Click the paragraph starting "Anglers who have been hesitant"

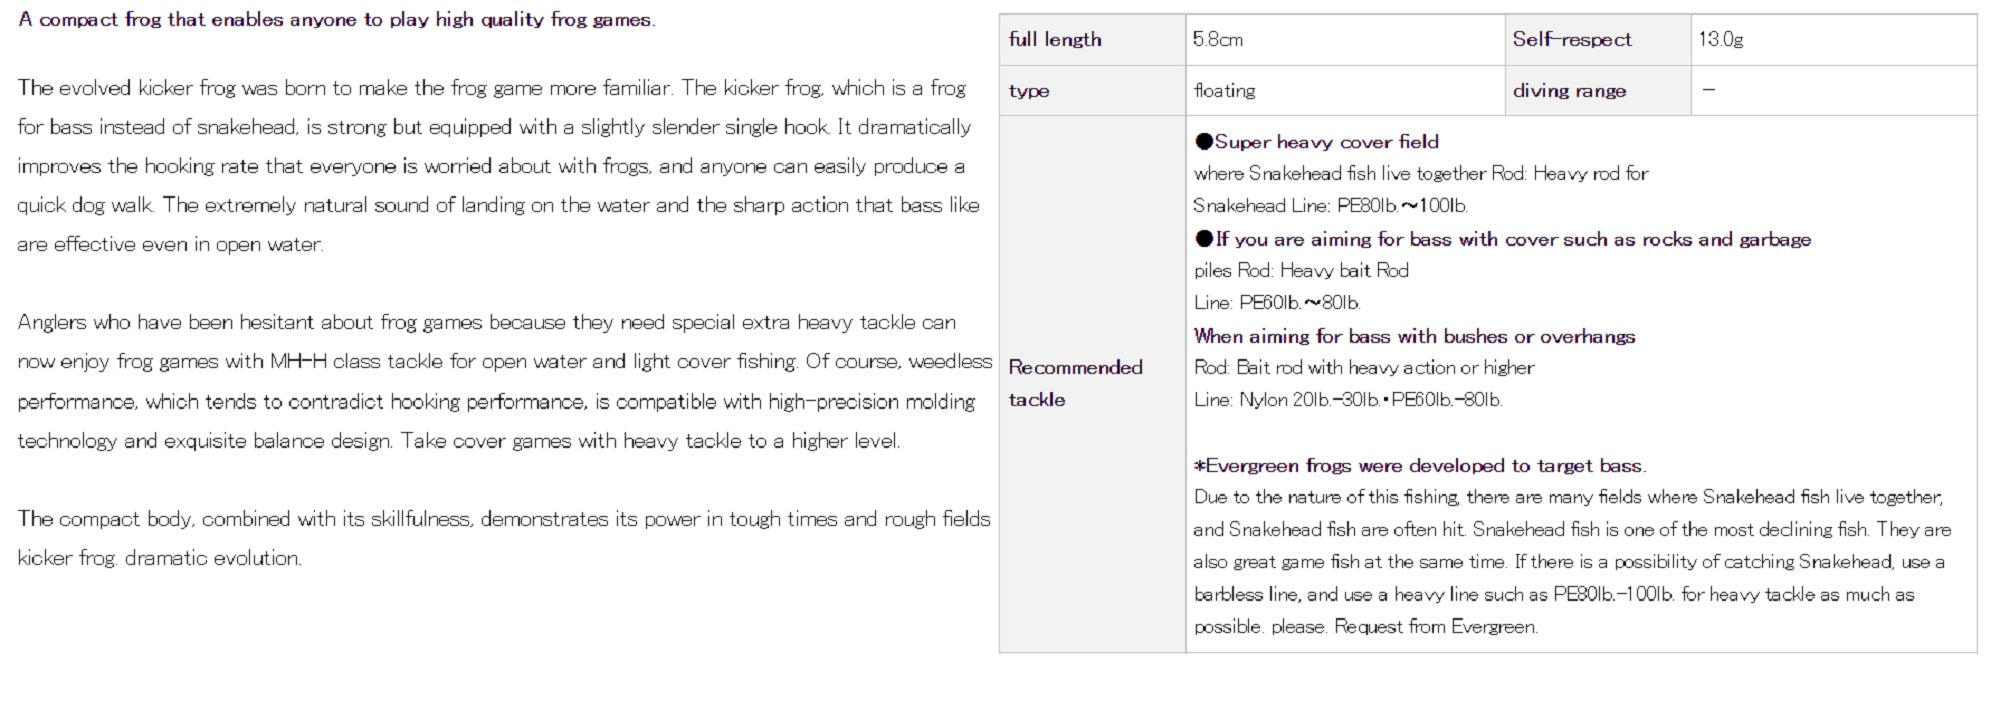pyautogui.click(x=504, y=381)
